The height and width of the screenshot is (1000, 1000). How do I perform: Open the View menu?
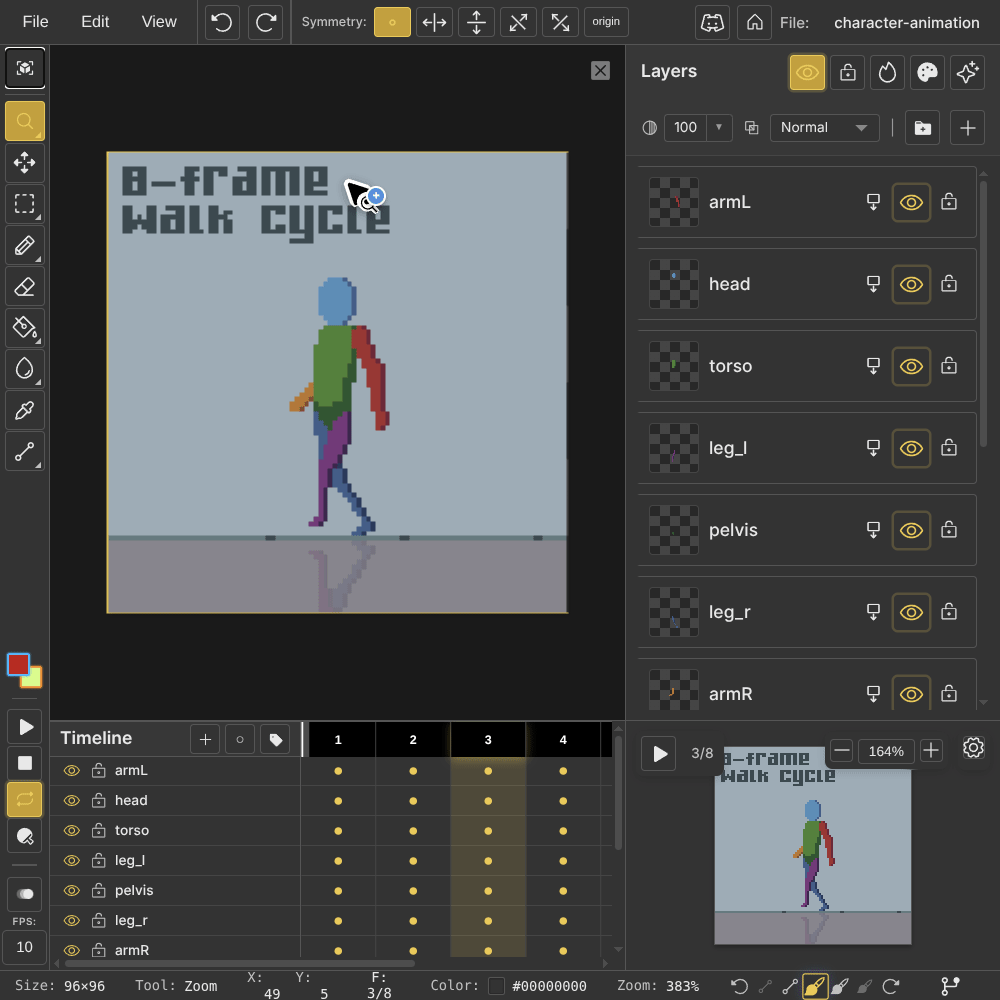pos(159,22)
